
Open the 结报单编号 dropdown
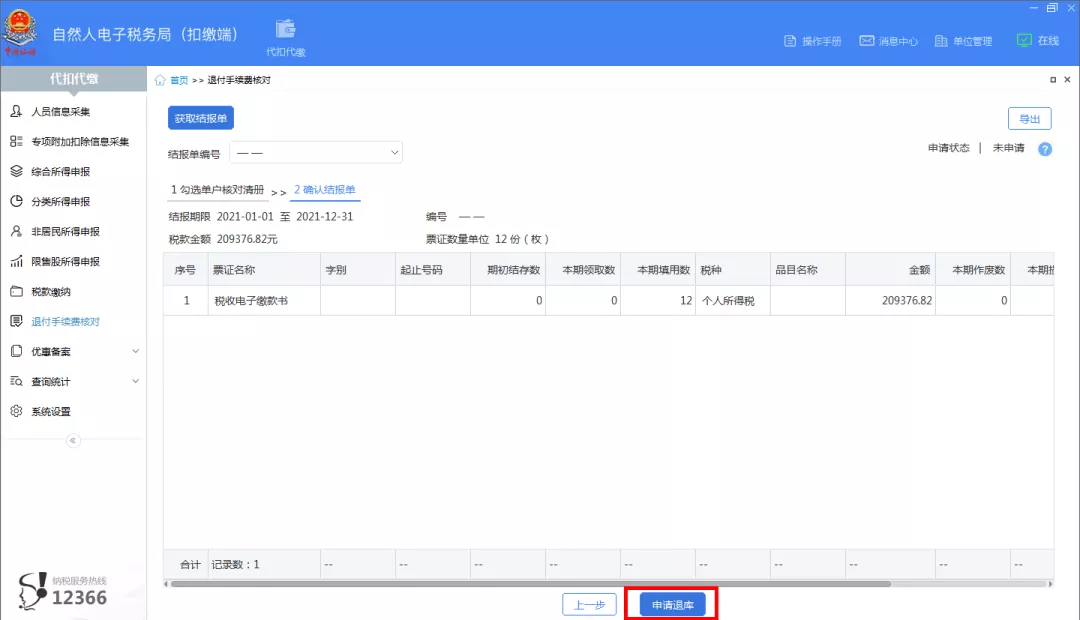[x=316, y=151]
